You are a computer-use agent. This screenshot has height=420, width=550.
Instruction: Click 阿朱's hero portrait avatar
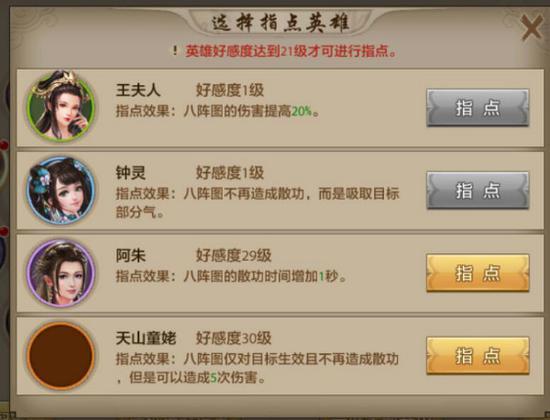61,273
